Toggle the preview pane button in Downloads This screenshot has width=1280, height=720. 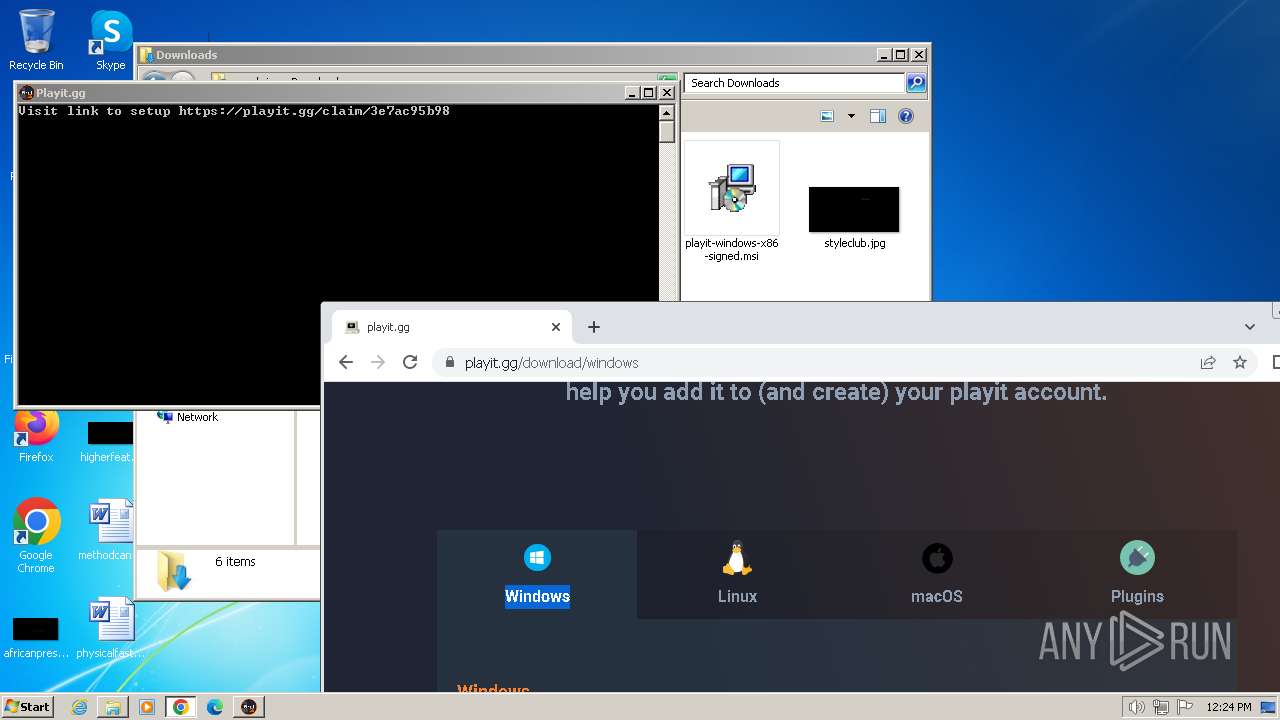(x=878, y=116)
